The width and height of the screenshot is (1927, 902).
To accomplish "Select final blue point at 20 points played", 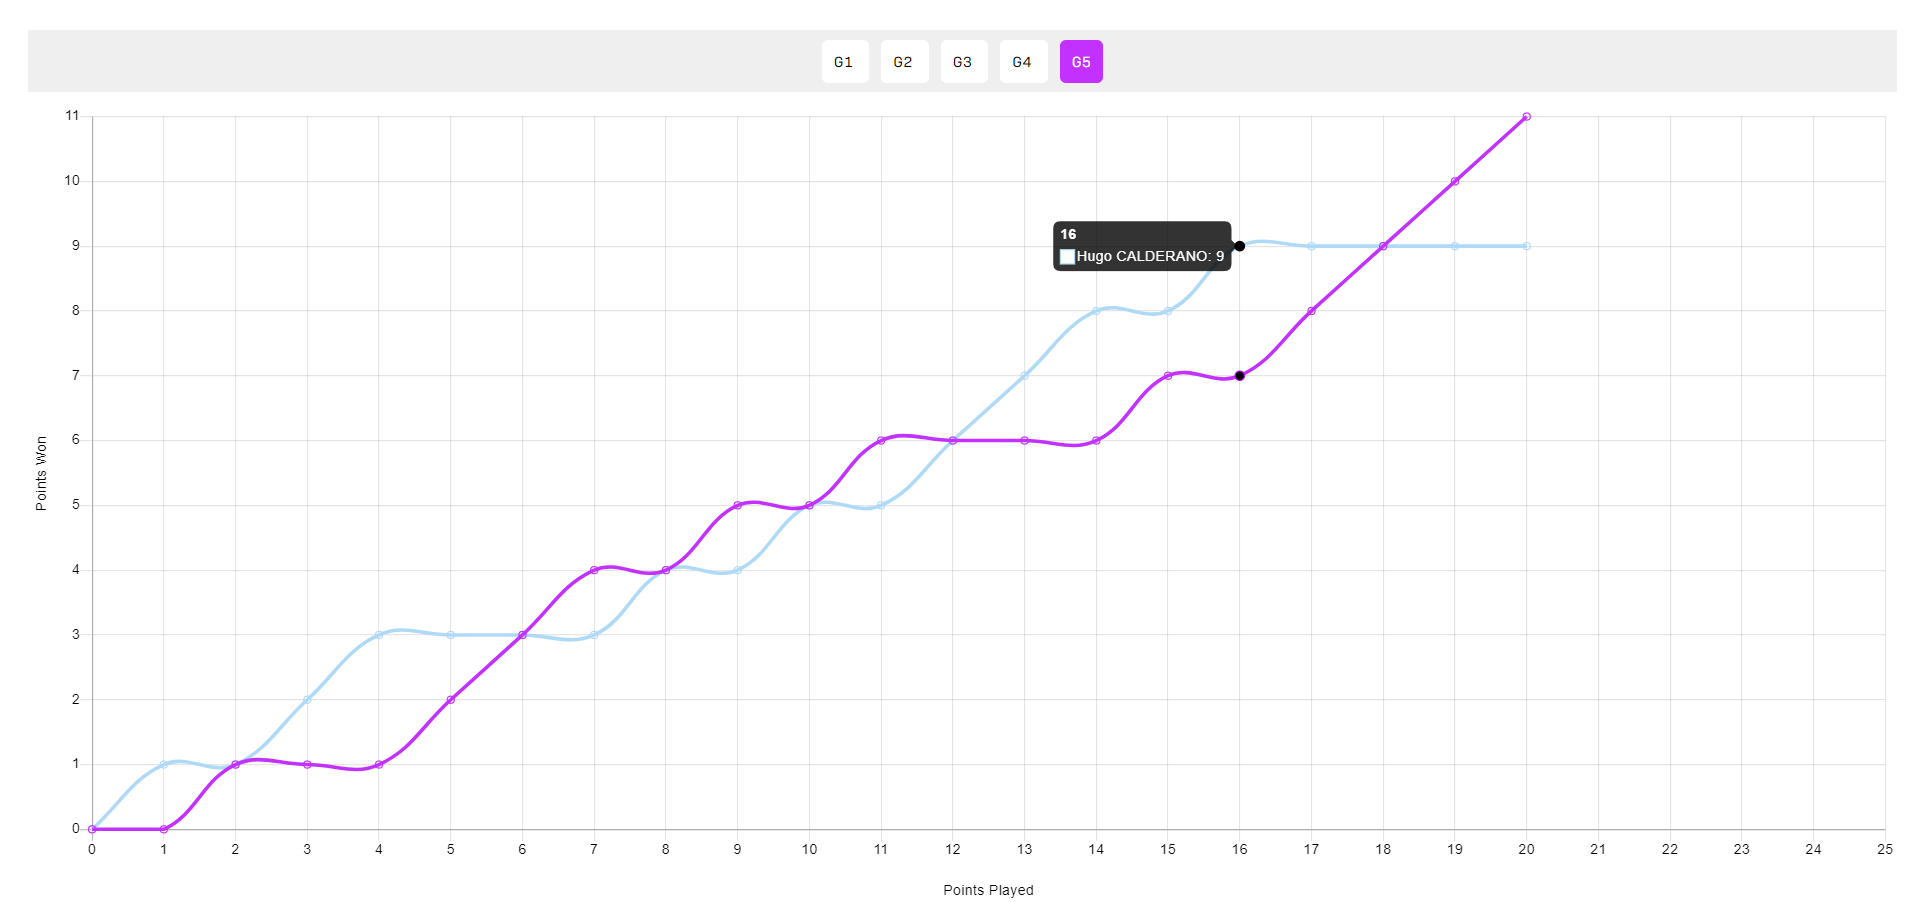I will pos(1526,246).
